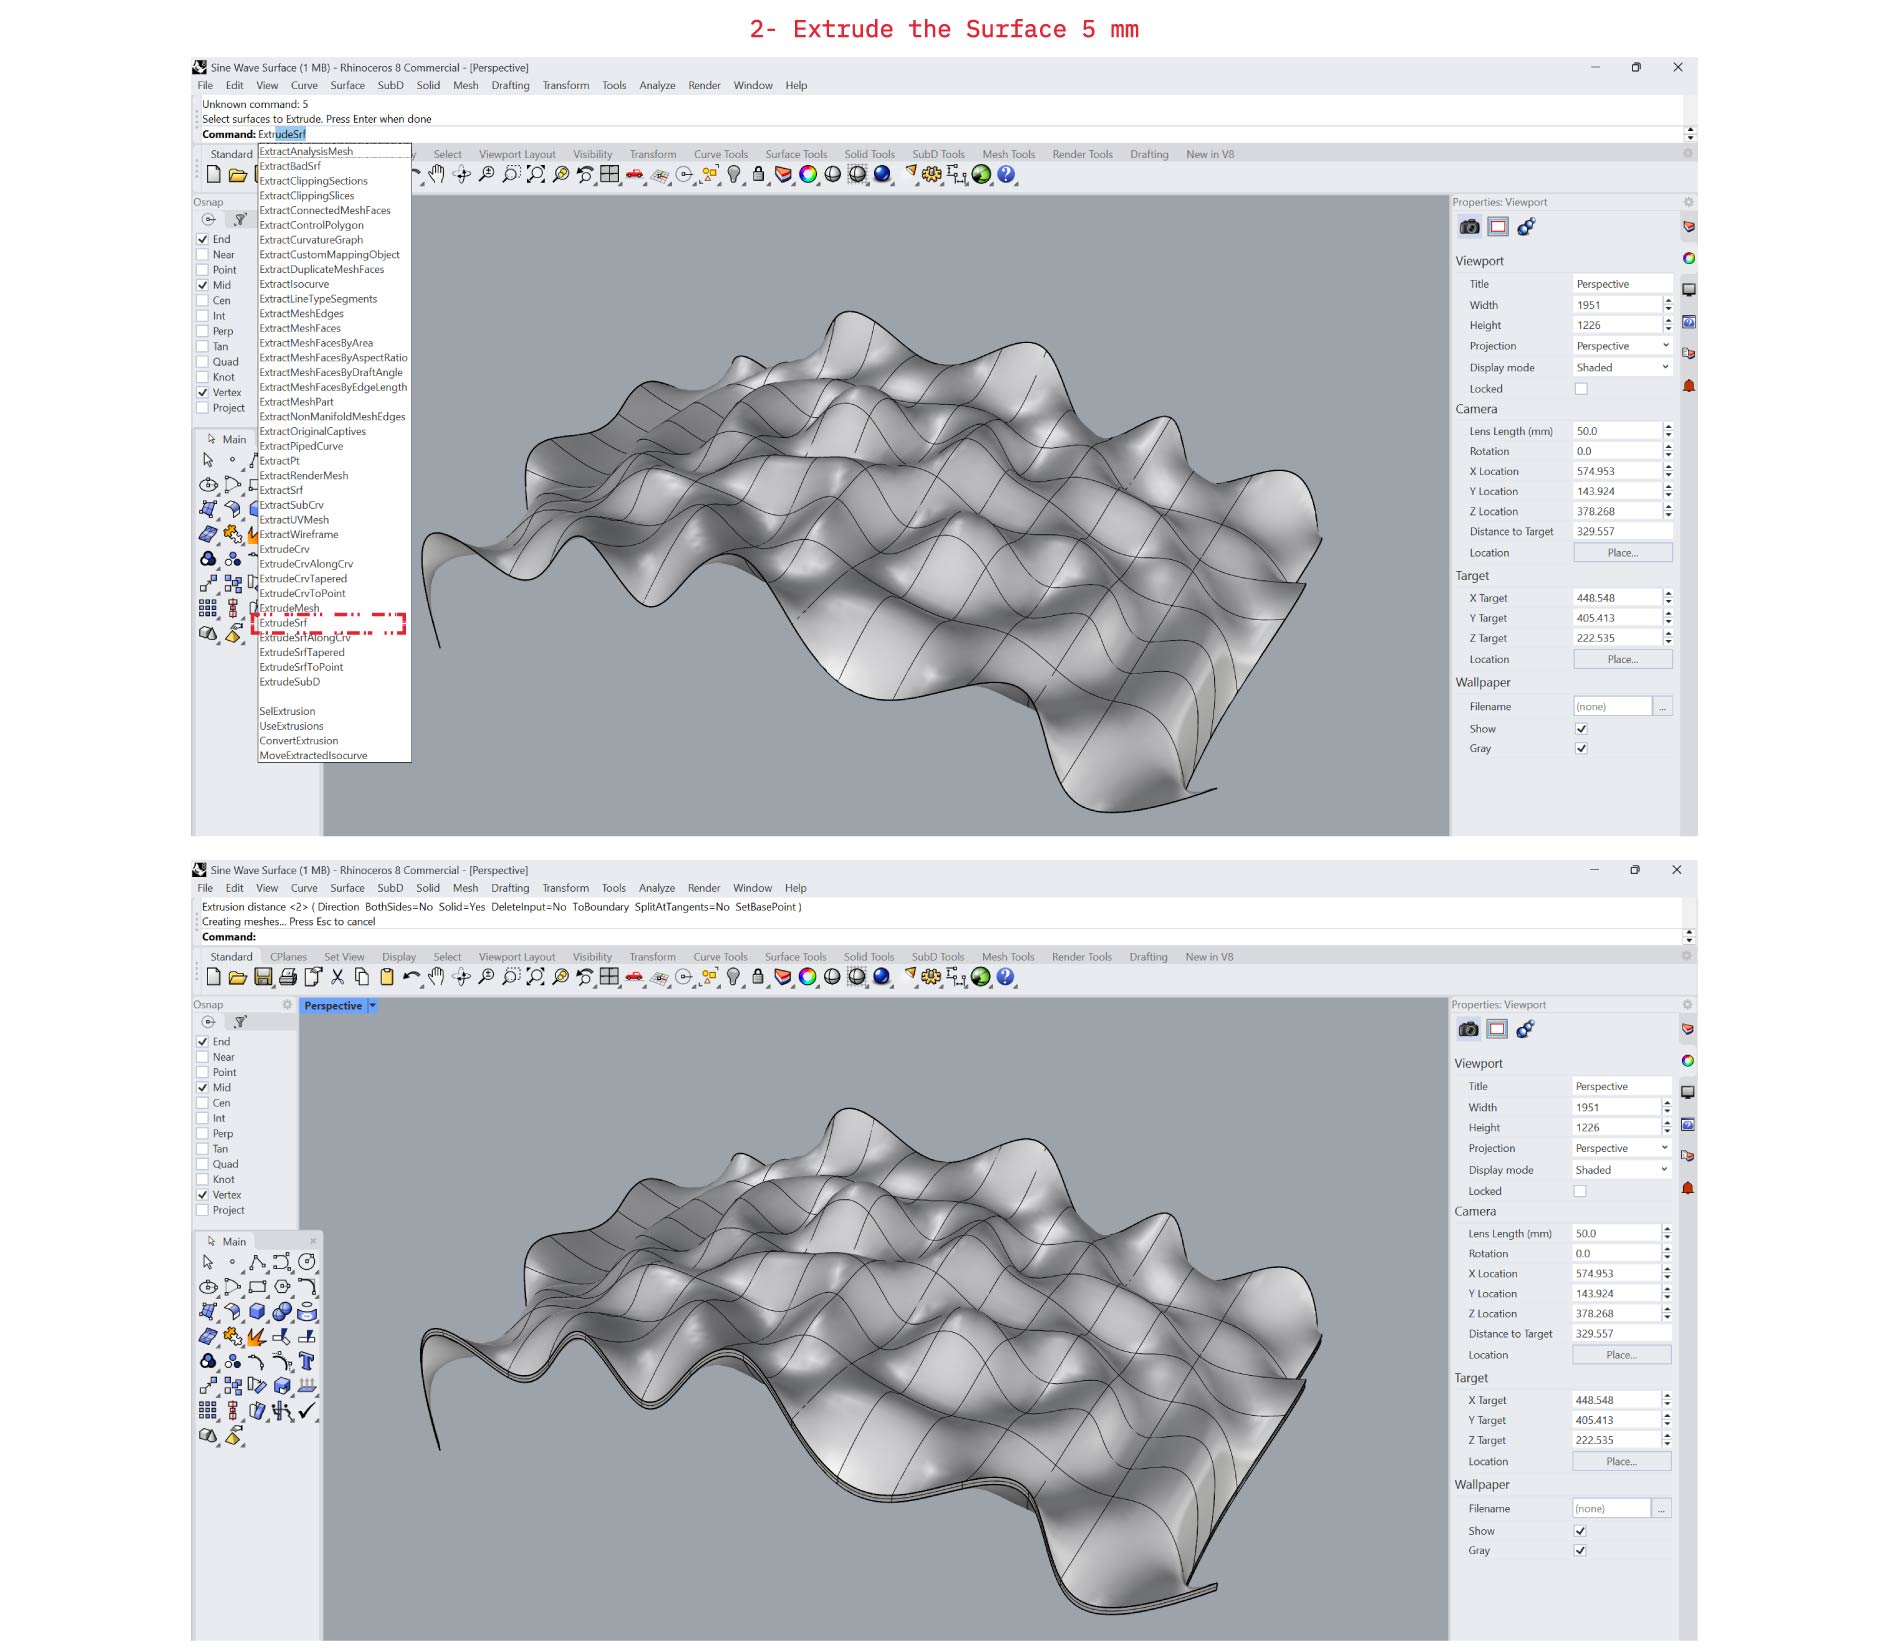Viewport: 1889px width, 1652px height.
Task: Click the camera Location Place button in lower window
Action: [1621, 1355]
